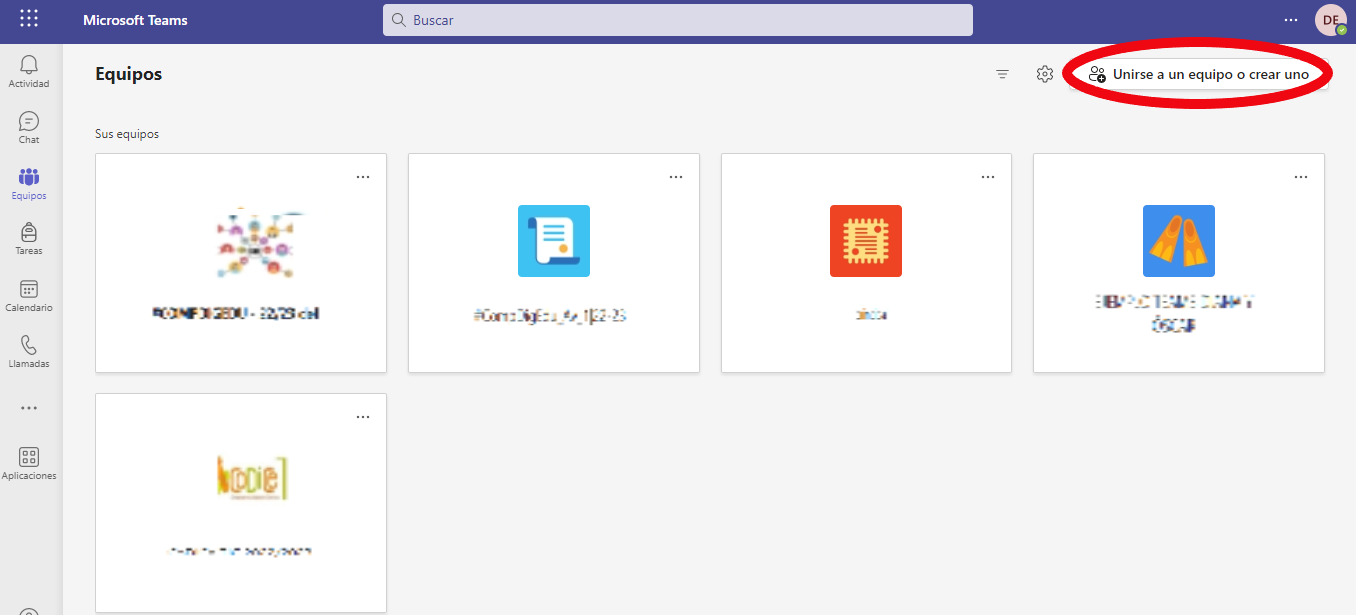Open the team with orange flippers icon
The height and width of the screenshot is (615, 1356).
1179,263
